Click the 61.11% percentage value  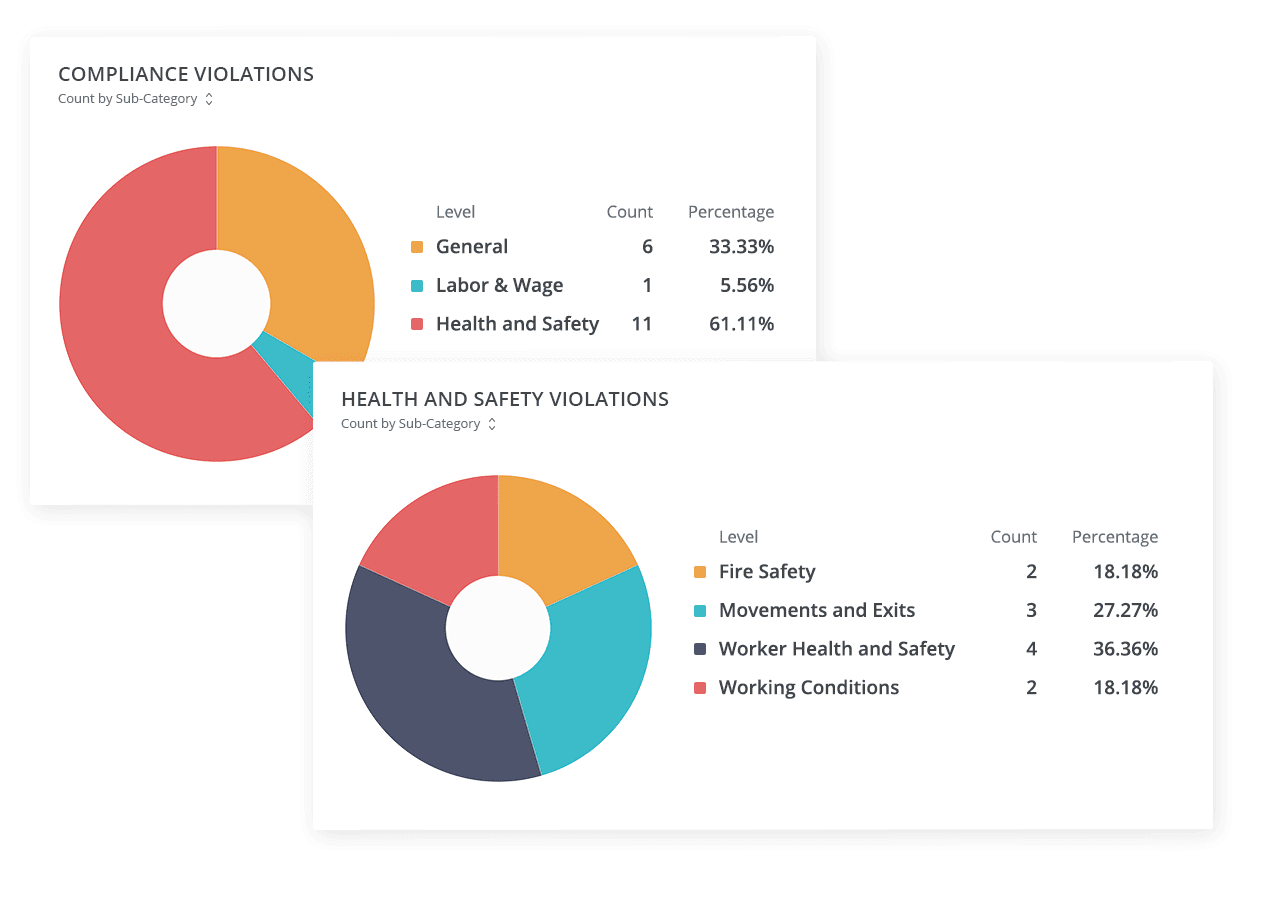(740, 324)
